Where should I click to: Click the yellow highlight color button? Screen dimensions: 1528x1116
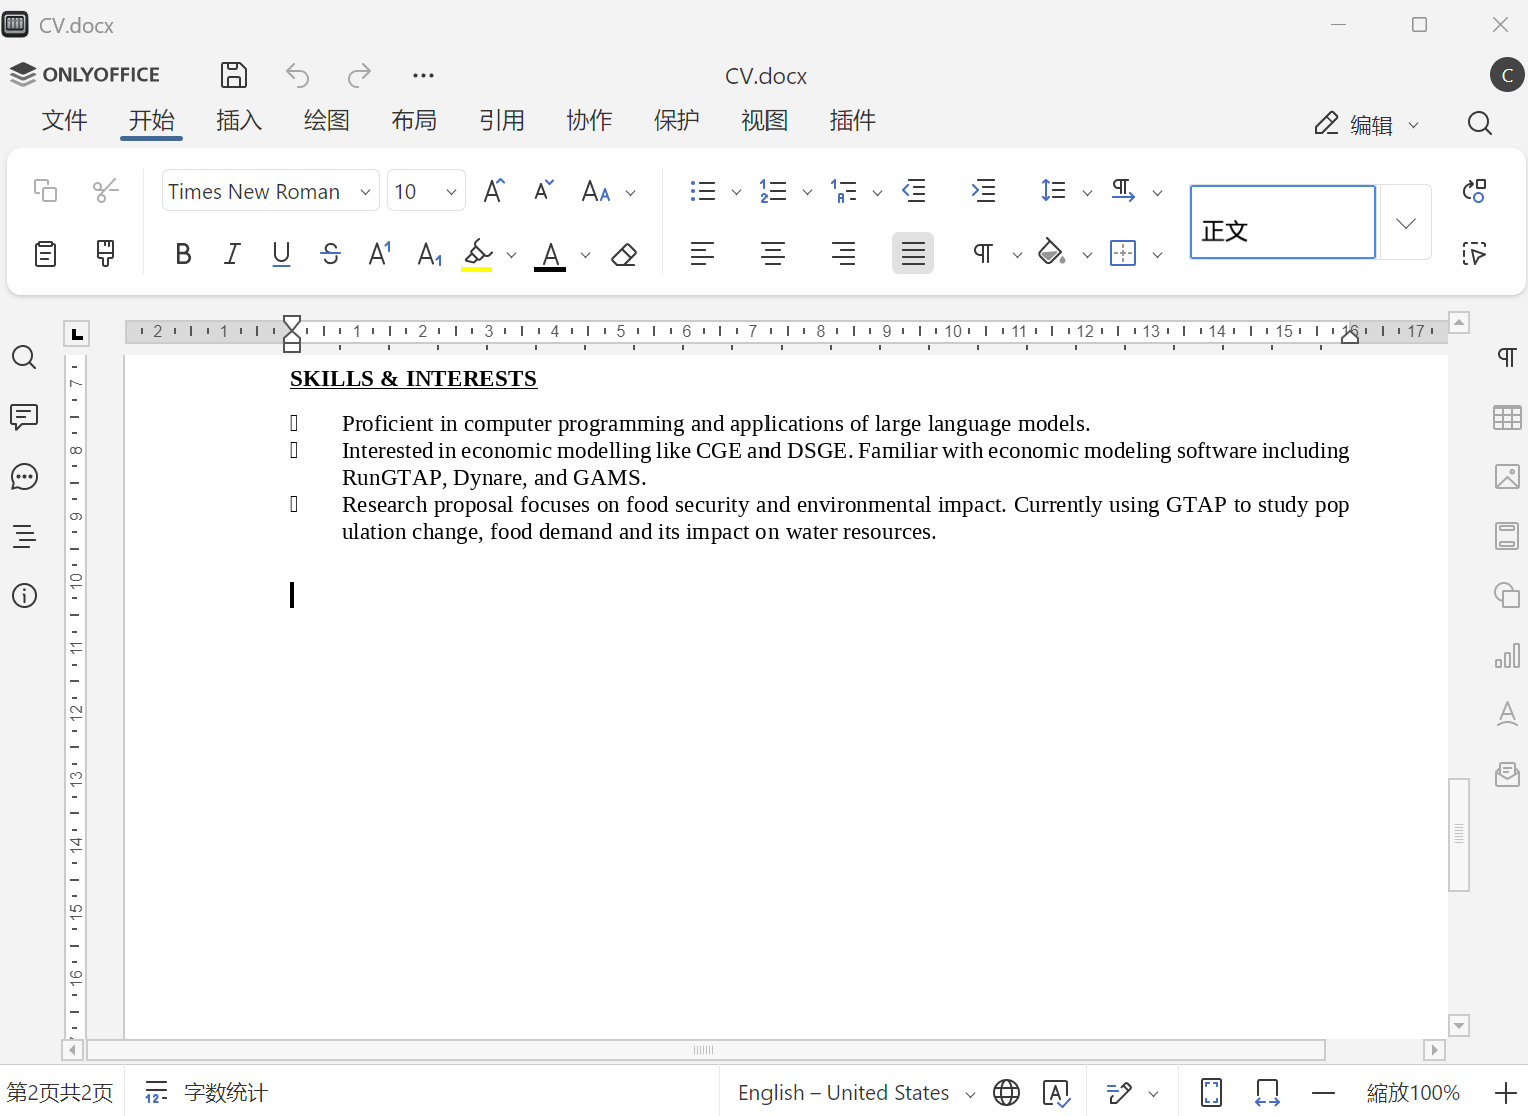click(478, 254)
